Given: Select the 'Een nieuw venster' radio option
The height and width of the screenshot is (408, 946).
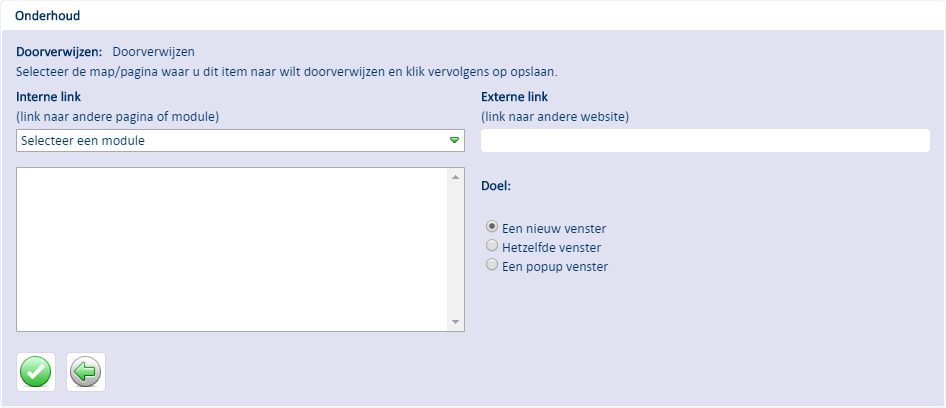Looking at the screenshot, I should (492, 228).
